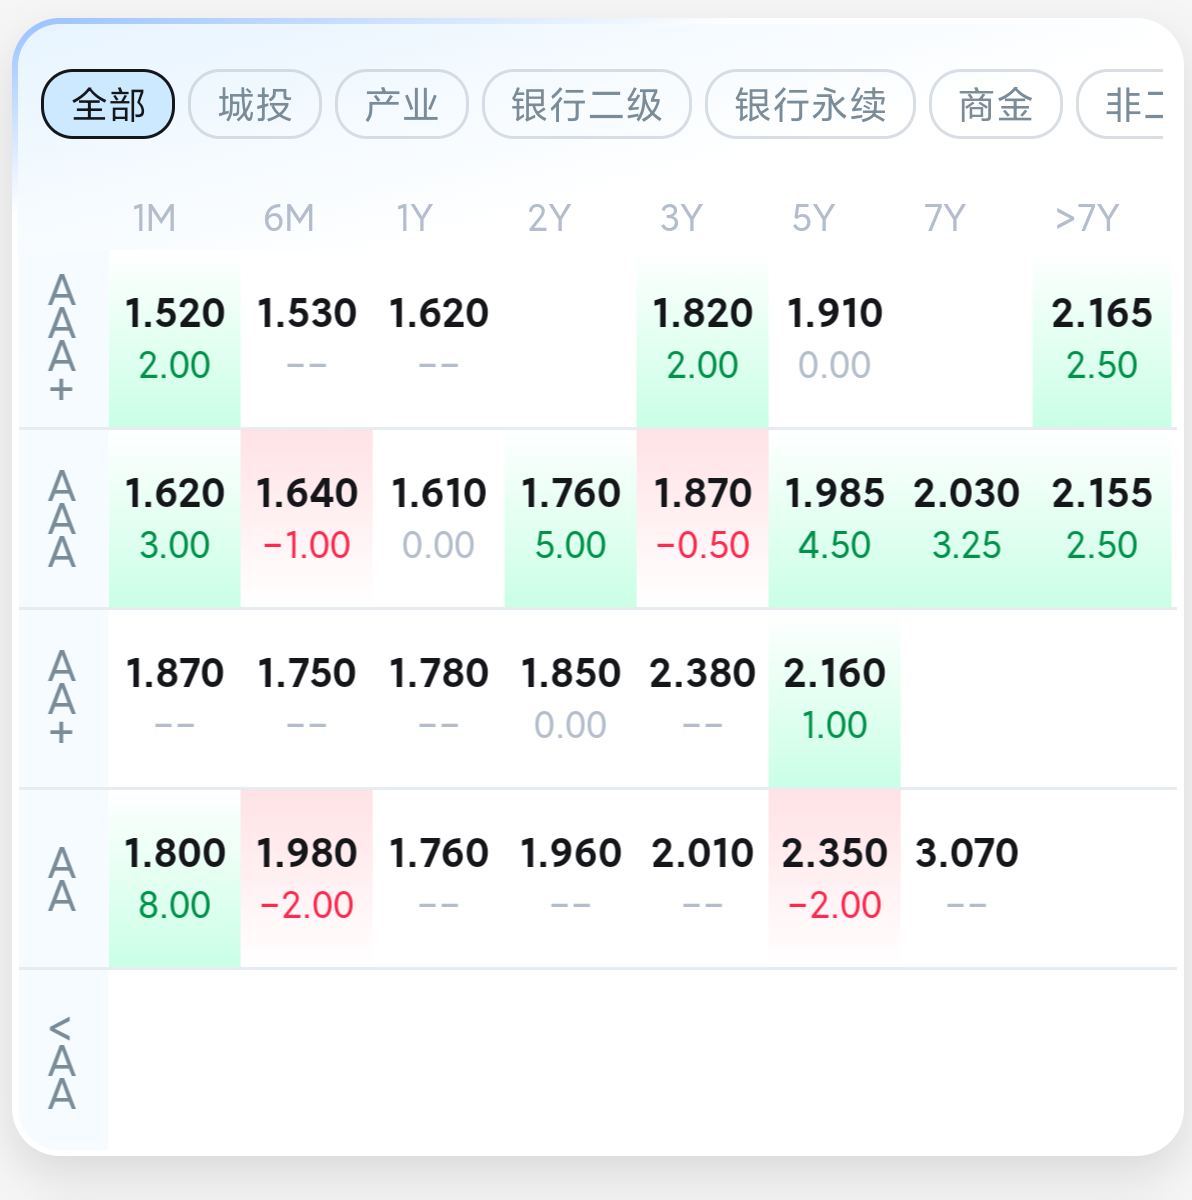Open the 银行二级 tab

point(586,104)
